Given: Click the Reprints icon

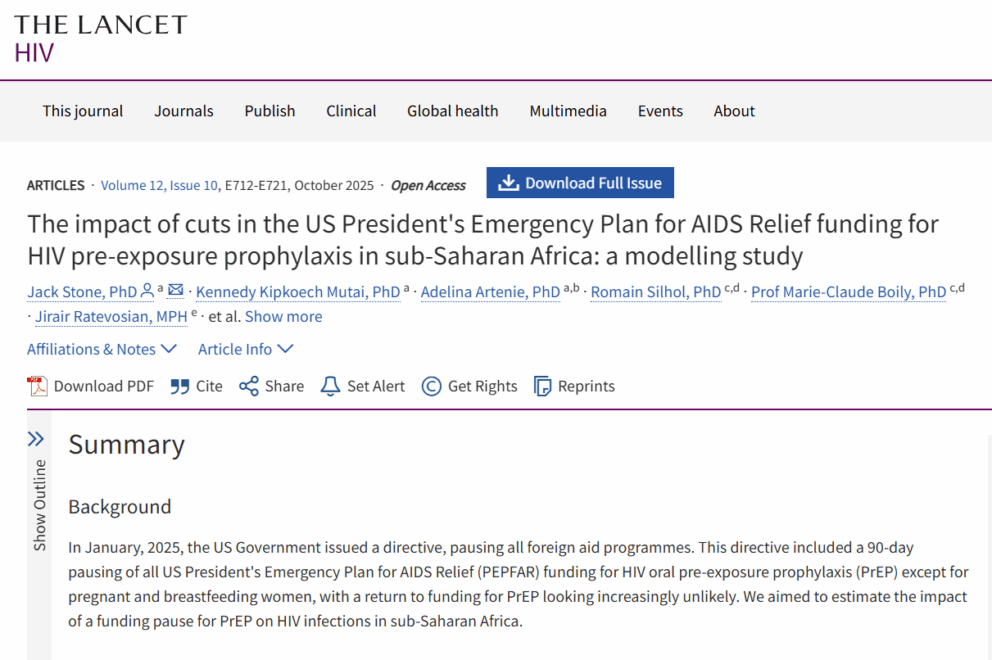Looking at the screenshot, I should tap(543, 386).
